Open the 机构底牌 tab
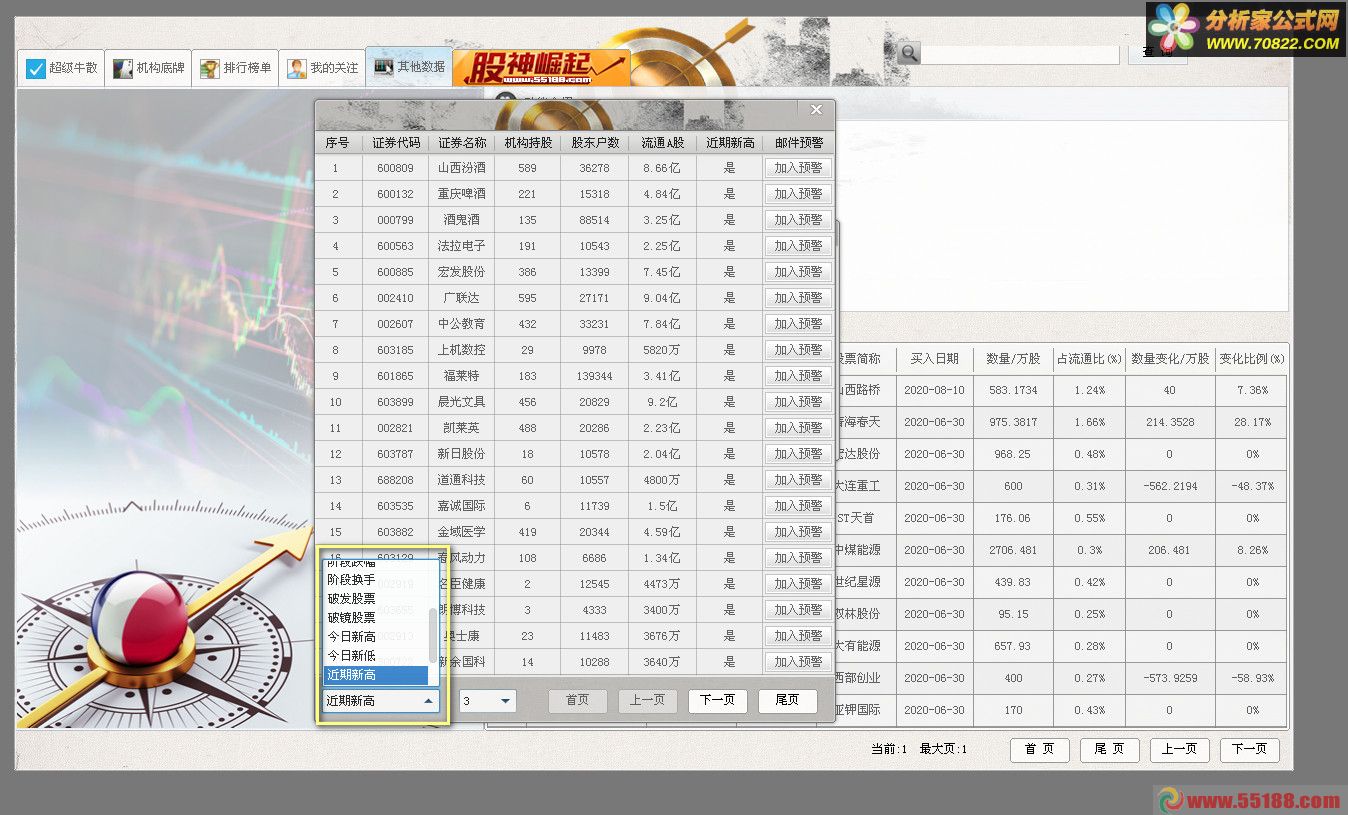Viewport: 1348px width, 815px height. (148, 68)
